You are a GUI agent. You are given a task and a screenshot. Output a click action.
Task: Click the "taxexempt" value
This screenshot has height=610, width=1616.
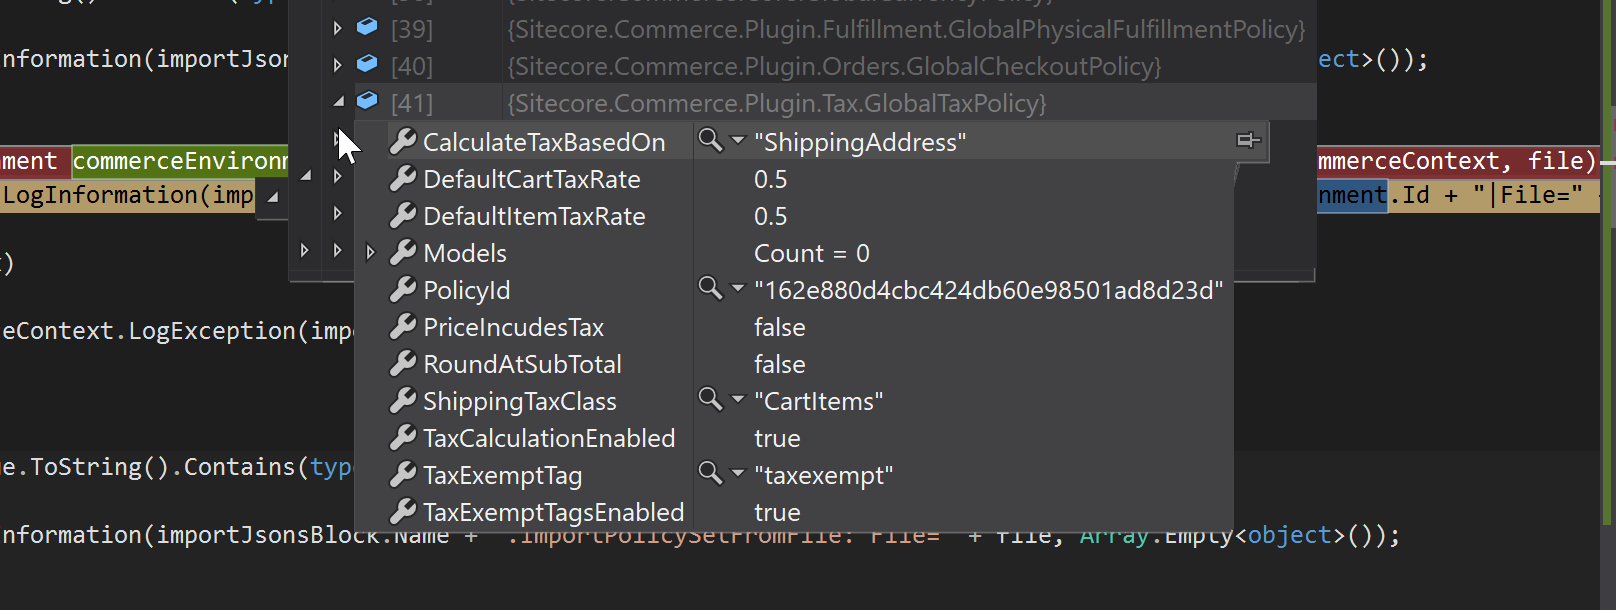[x=823, y=475]
